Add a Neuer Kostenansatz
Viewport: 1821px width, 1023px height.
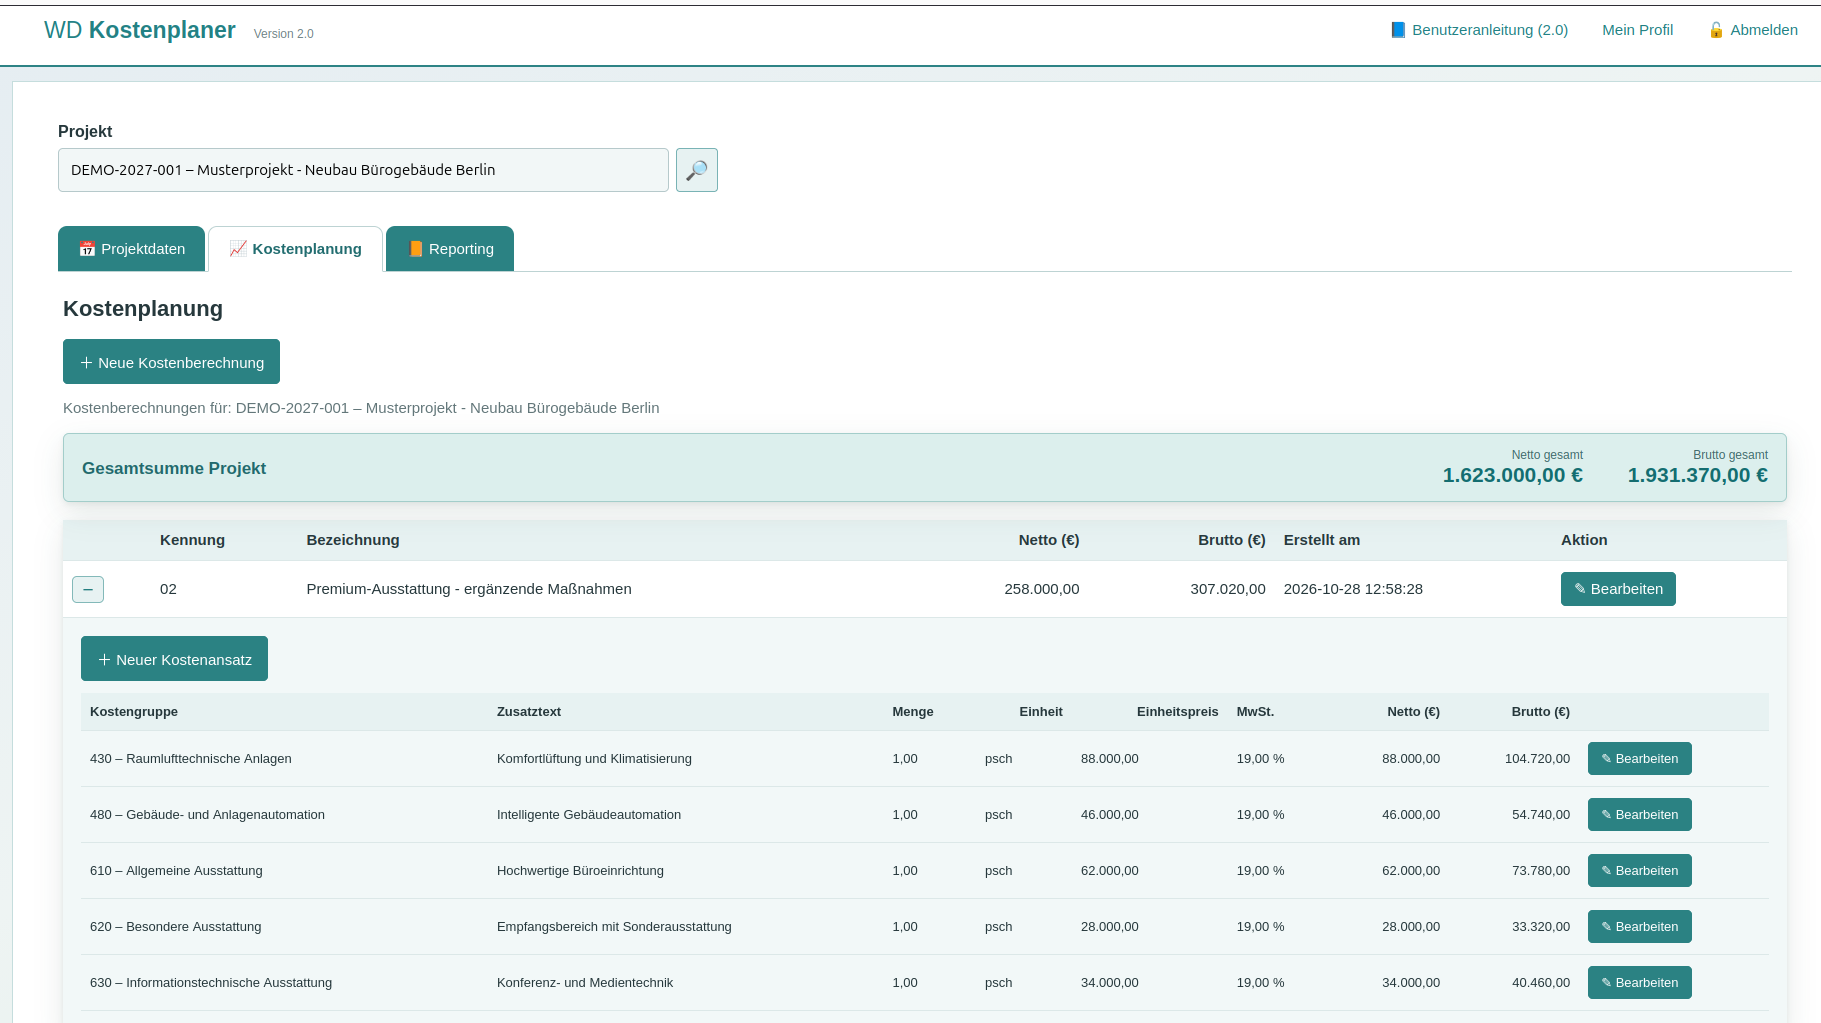tap(174, 659)
